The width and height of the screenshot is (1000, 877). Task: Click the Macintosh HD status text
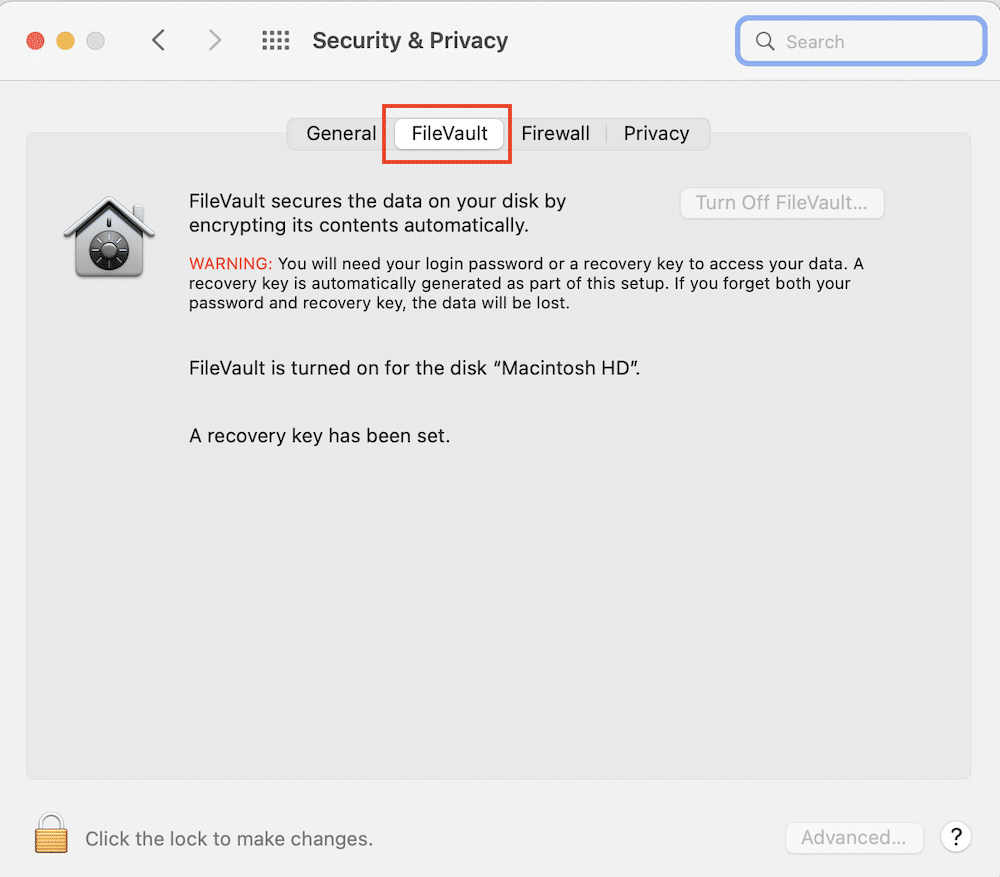click(x=413, y=367)
